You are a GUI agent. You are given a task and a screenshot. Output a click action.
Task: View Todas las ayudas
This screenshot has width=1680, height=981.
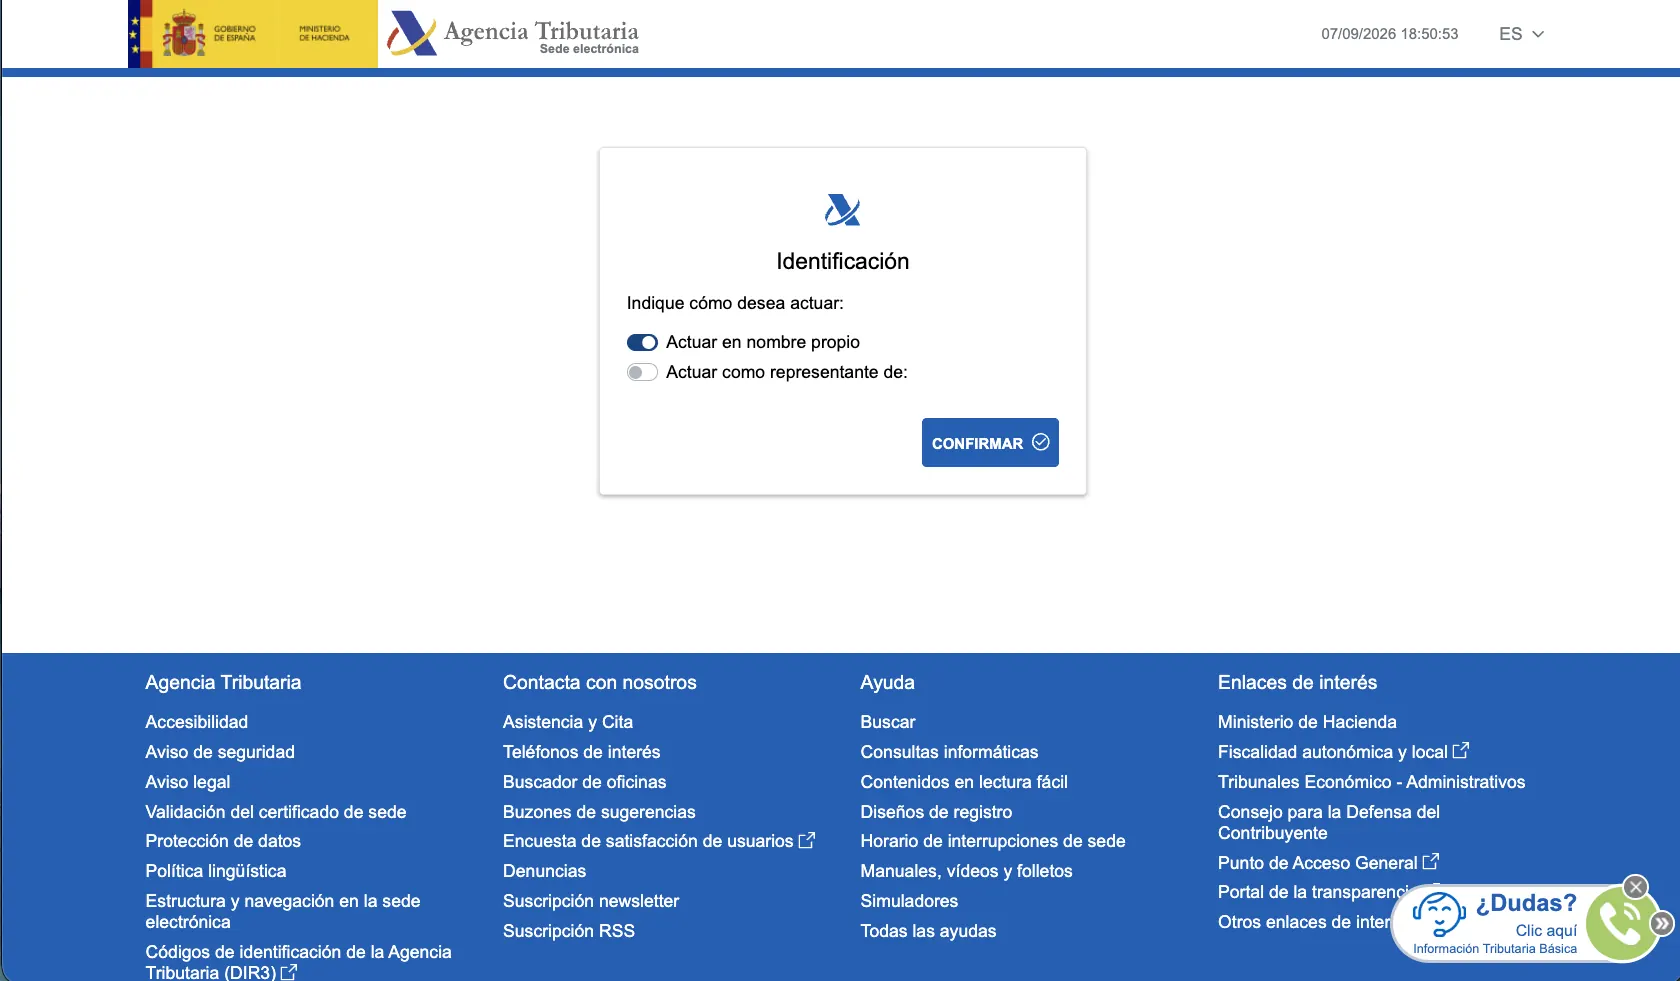[x=928, y=931]
